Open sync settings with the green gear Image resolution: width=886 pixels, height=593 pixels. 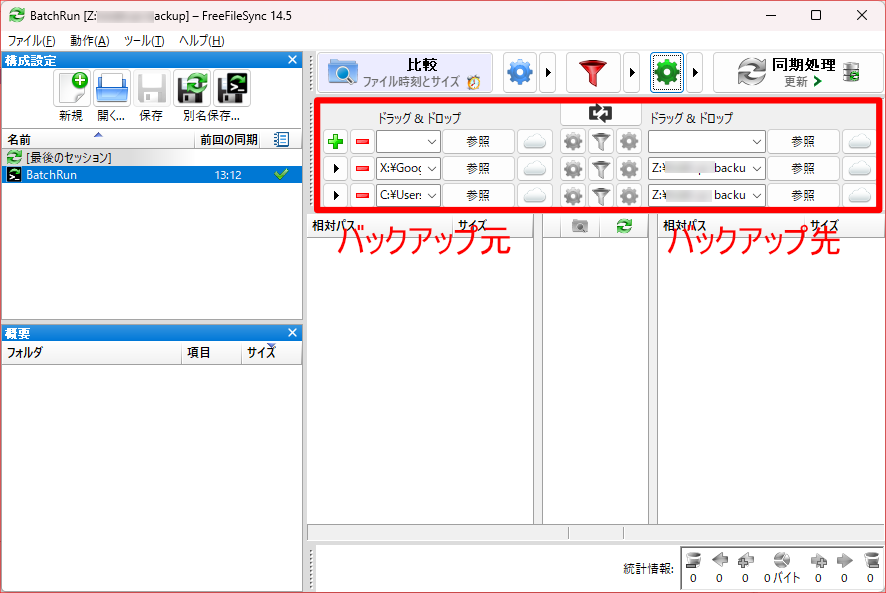click(x=666, y=73)
